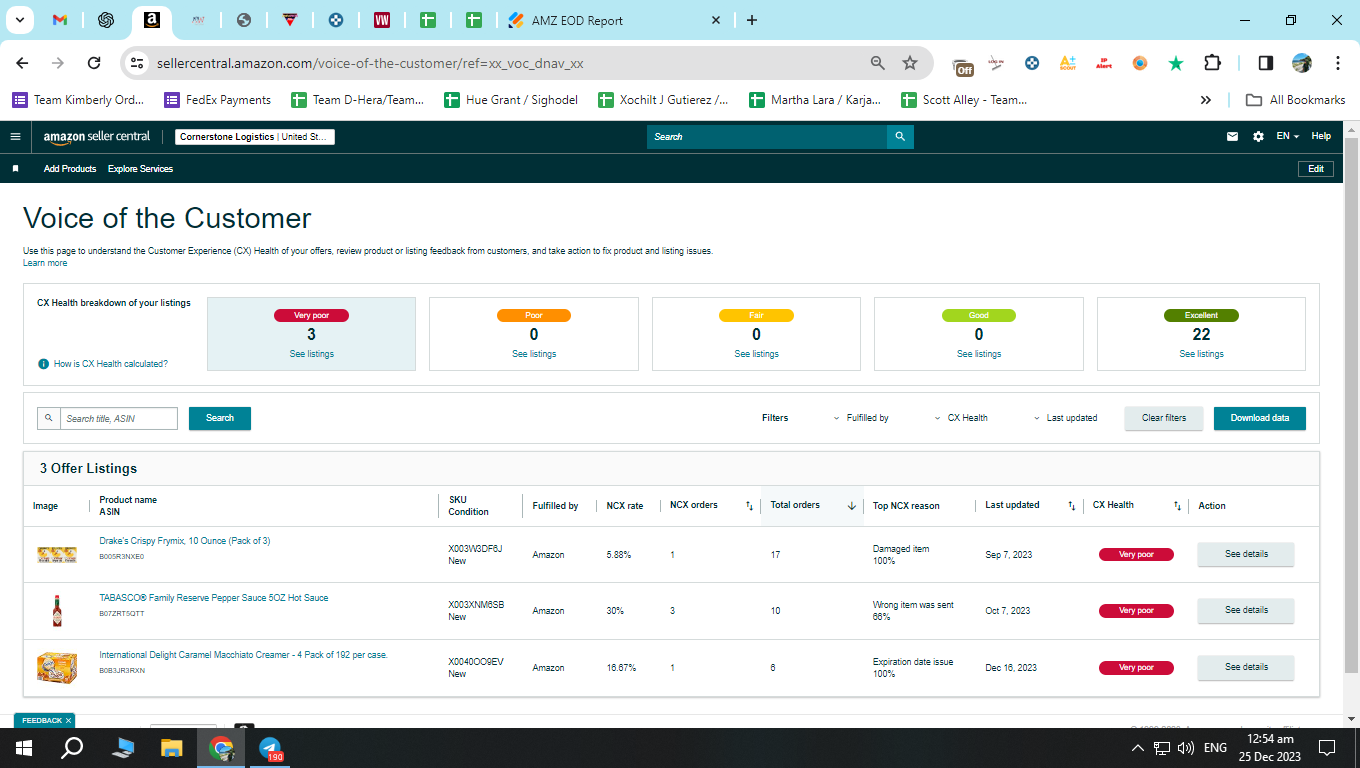Open the Seller Central settings gear

[x=1258, y=137]
